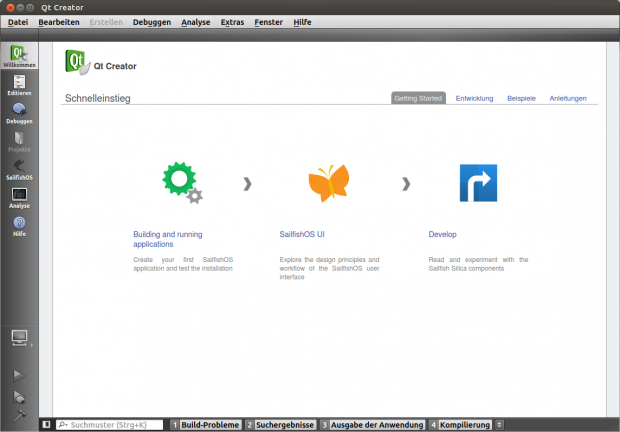
Task: Open the SailfishOS mode in sidebar
Action: (19, 168)
